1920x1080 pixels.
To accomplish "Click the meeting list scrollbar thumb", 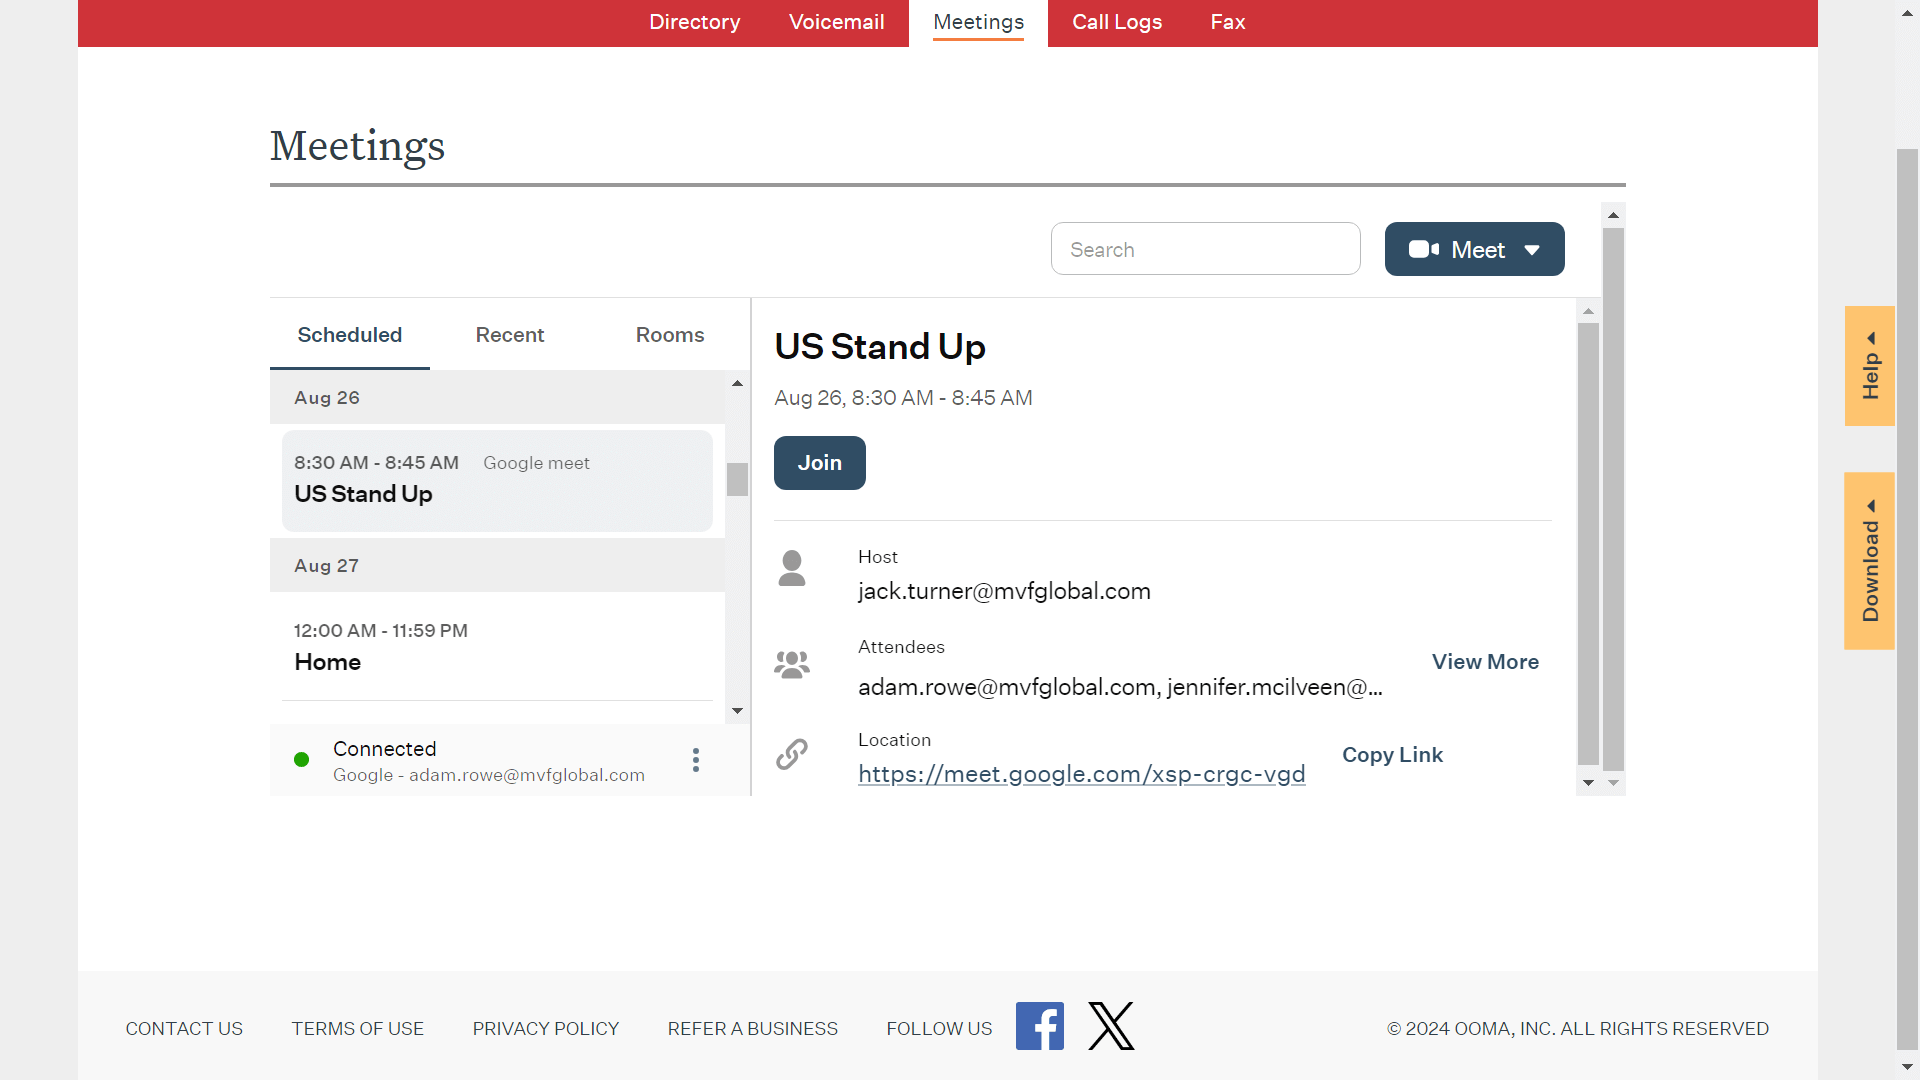I will coord(737,479).
